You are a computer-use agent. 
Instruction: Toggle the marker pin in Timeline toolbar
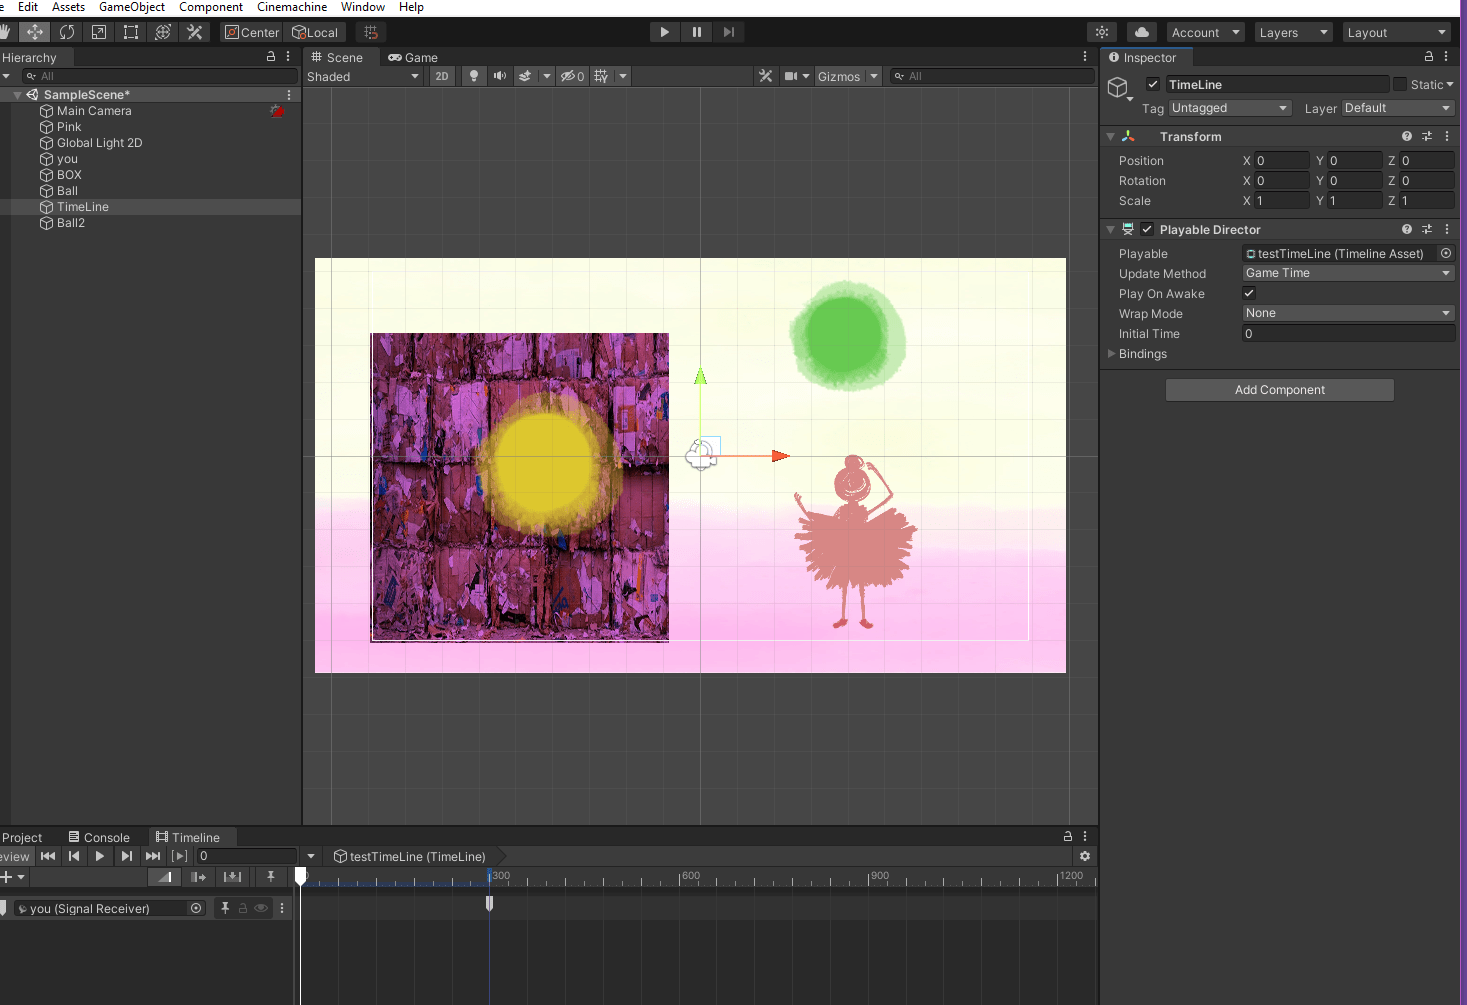pos(270,877)
